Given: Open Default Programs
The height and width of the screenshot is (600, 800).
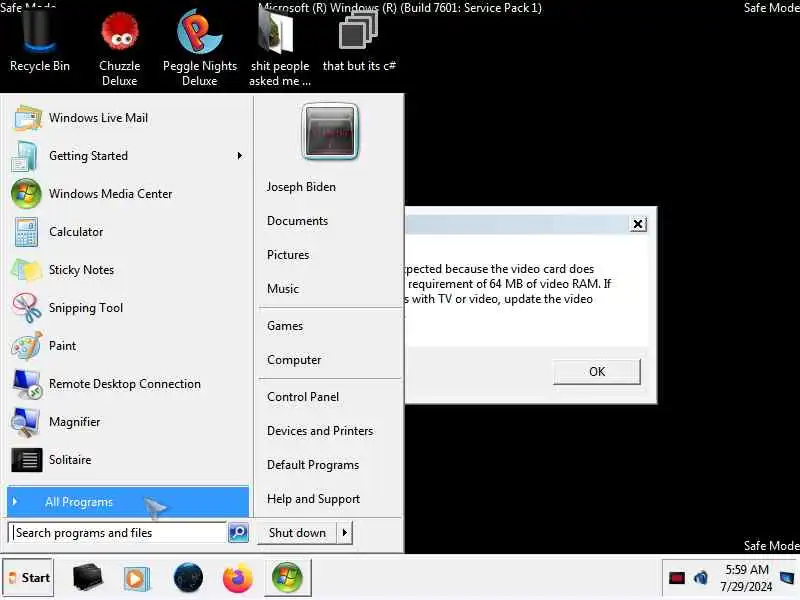Looking at the screenshot, I should (313, 465).
